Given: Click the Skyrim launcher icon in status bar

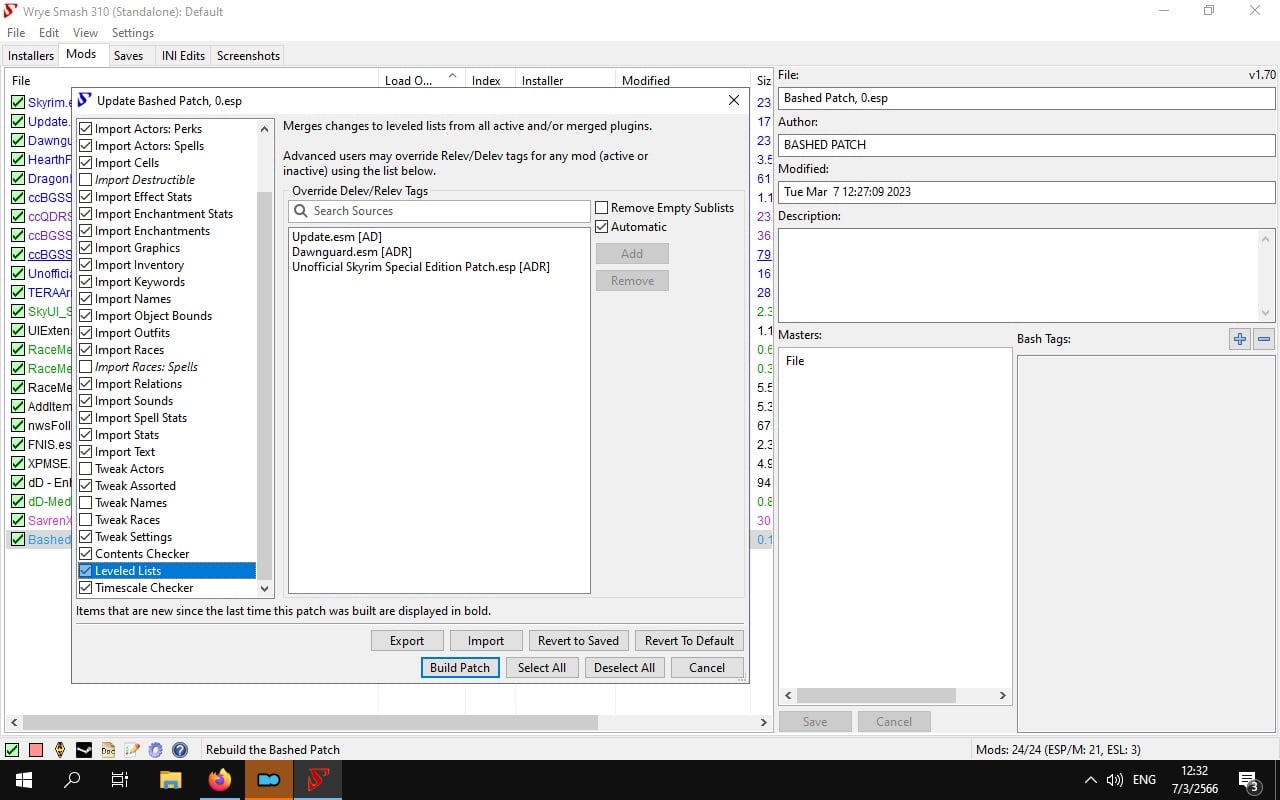Looking at the screenshot, I should (60, 750).
